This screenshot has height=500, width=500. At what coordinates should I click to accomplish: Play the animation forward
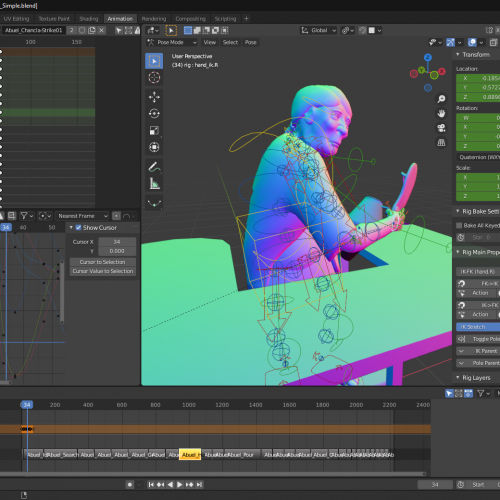180,484
